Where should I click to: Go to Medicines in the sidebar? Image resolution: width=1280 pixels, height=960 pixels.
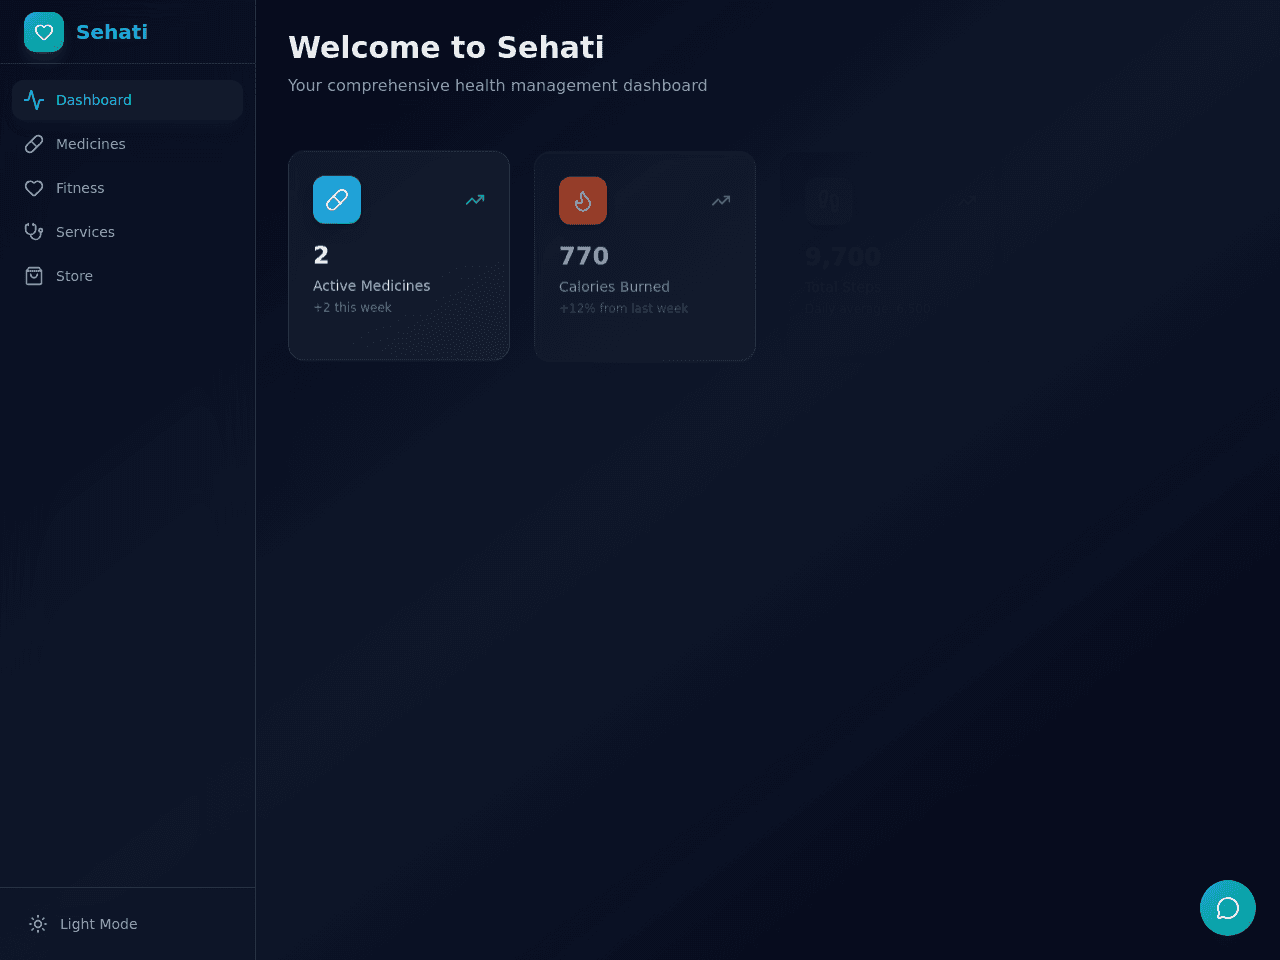point(128,144)
